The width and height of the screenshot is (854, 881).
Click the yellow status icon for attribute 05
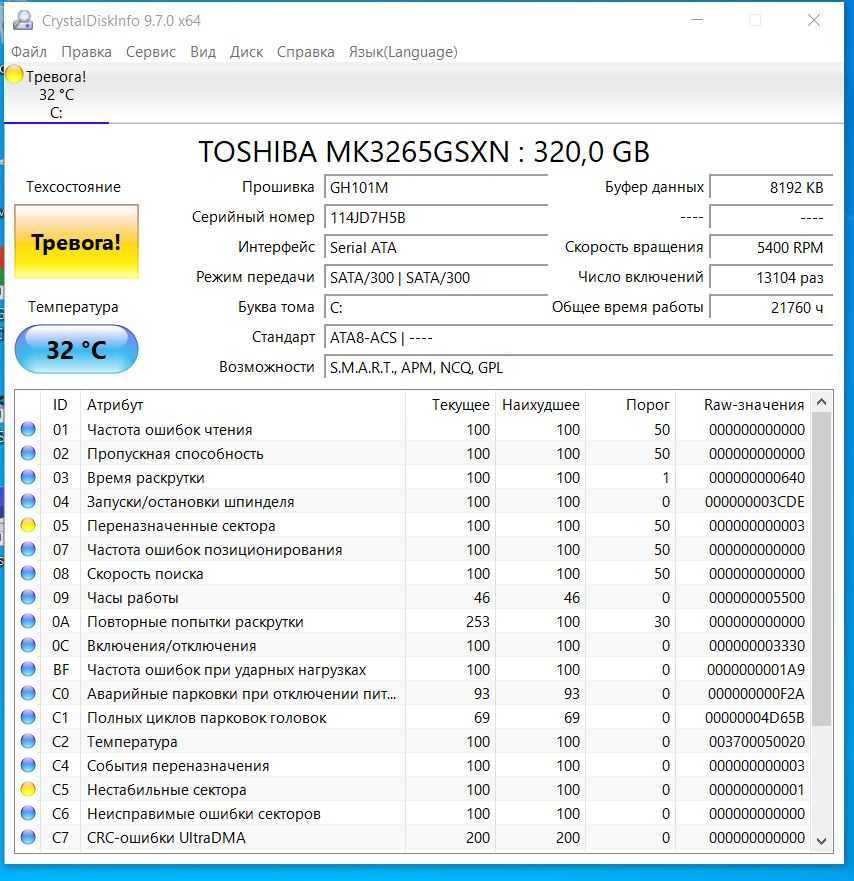coord(28,525)
